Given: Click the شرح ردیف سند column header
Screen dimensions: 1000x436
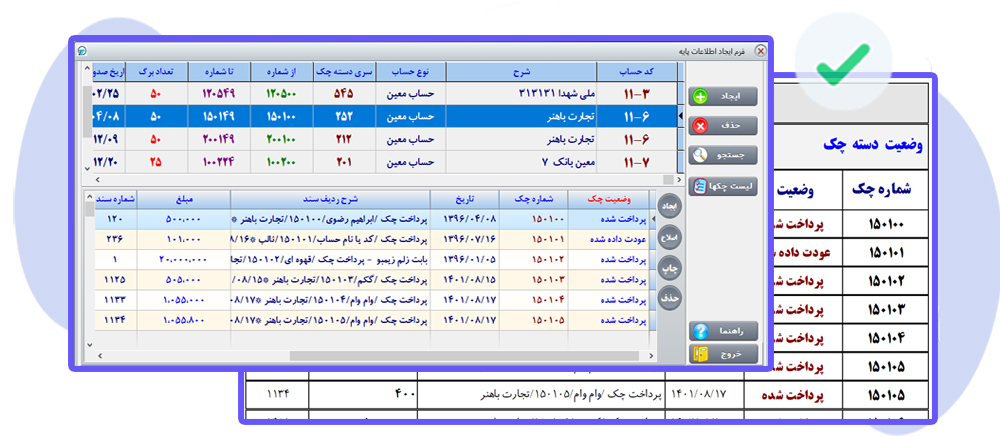Looking at the screenshot, I should (330, 200).
